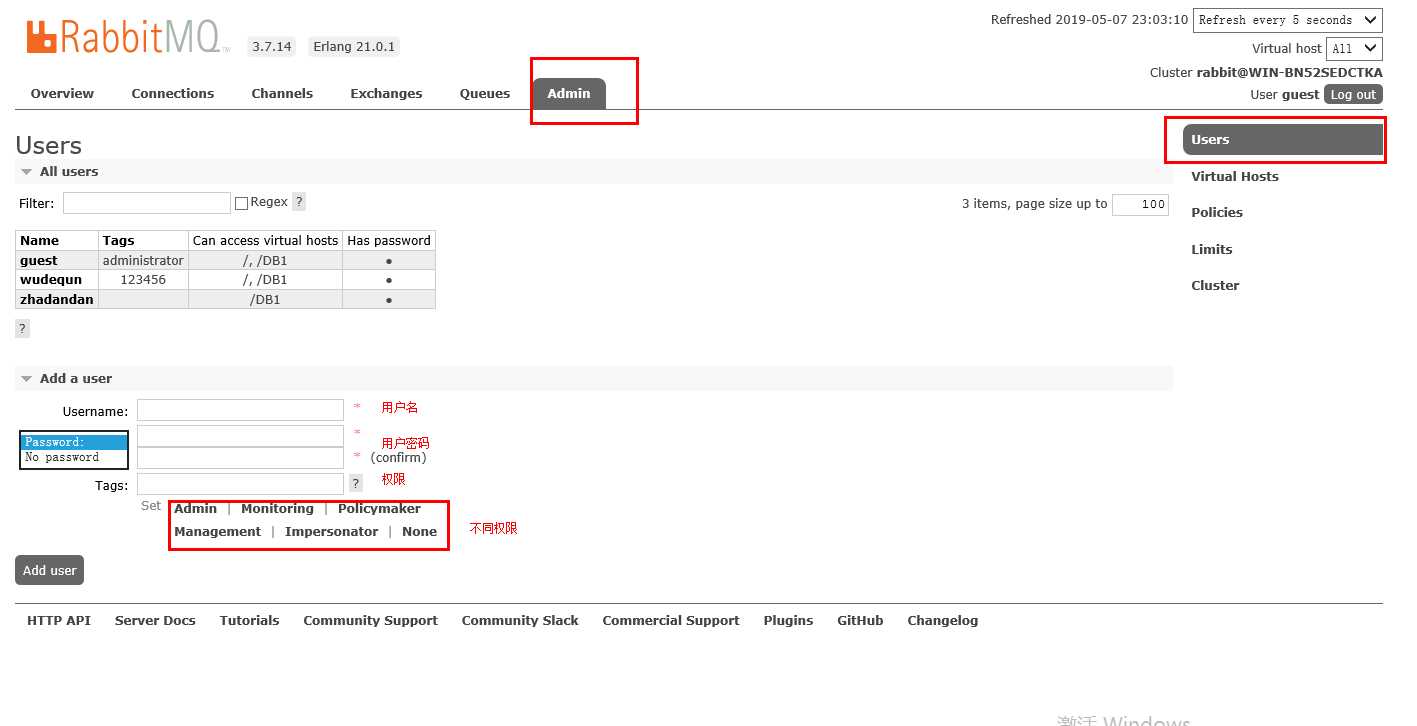Viewport: 1417px width, 726px height.
Task: Click the 123456 tag cell for wudequn
Action: click(x=143, y=280)
